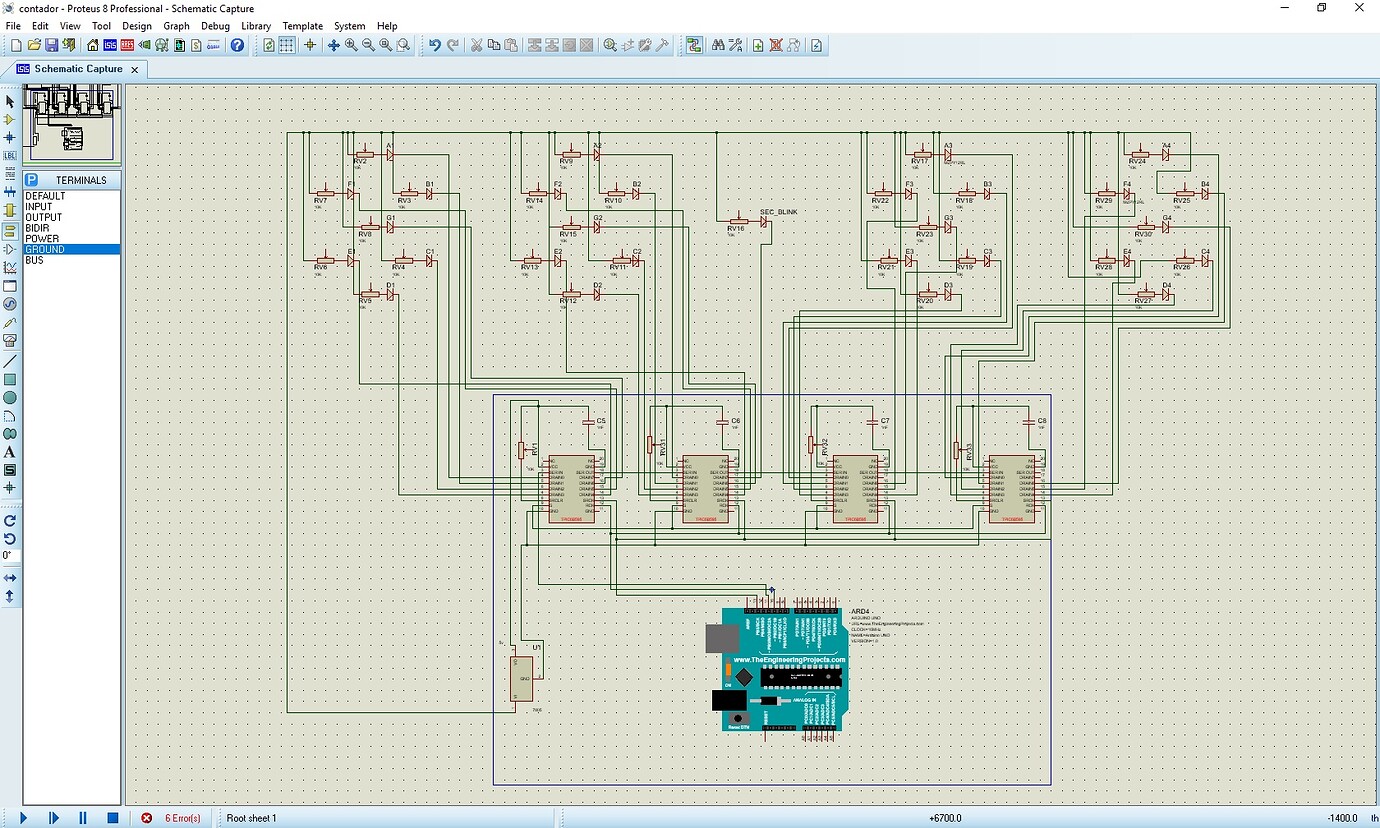1380x828 pixels.
Task: Select the POWER terminal type
Action: [43, 238]
